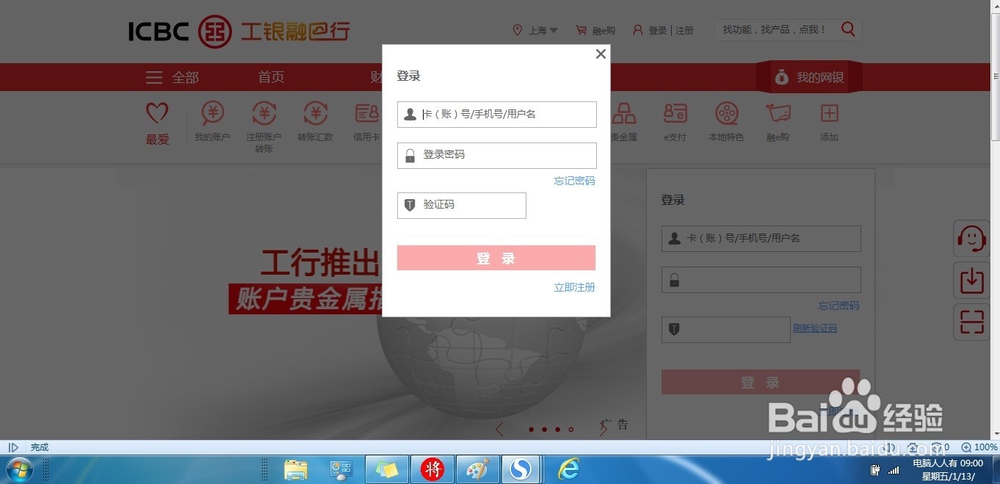Open 本地特色 icon shortcut
The height and width of the screenshot is (484, 1000).
(726, 121)
